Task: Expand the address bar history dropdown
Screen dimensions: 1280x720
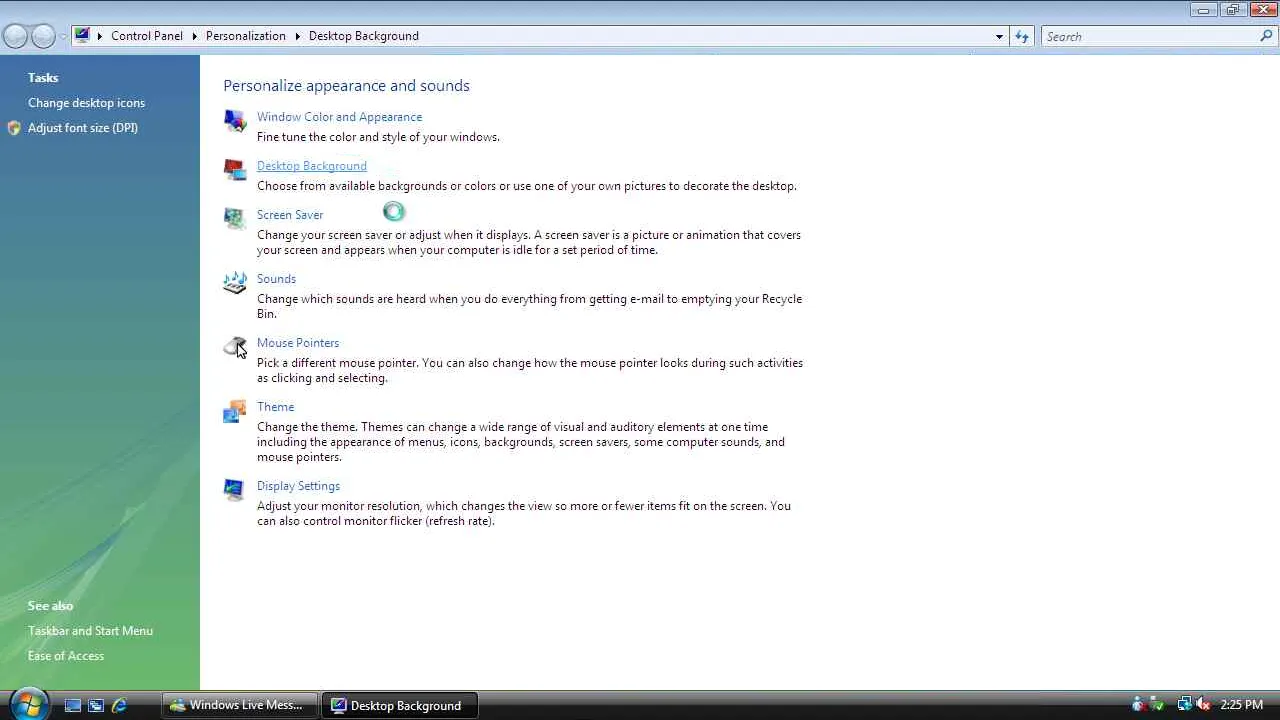Action: 999,36
